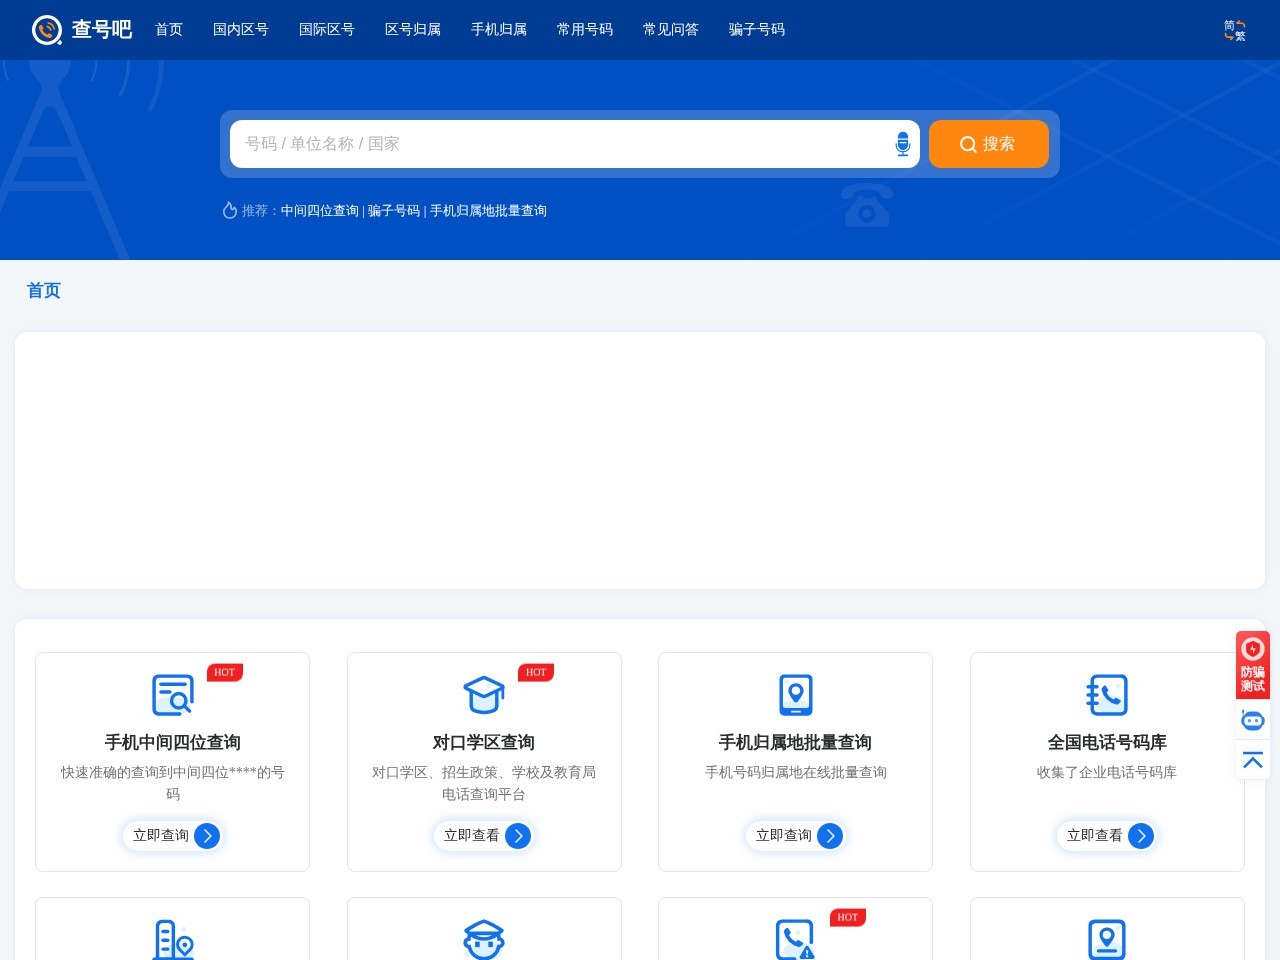Open 国际区号 menu item
The image size is (1280, 960).
[x=327, y=30]
